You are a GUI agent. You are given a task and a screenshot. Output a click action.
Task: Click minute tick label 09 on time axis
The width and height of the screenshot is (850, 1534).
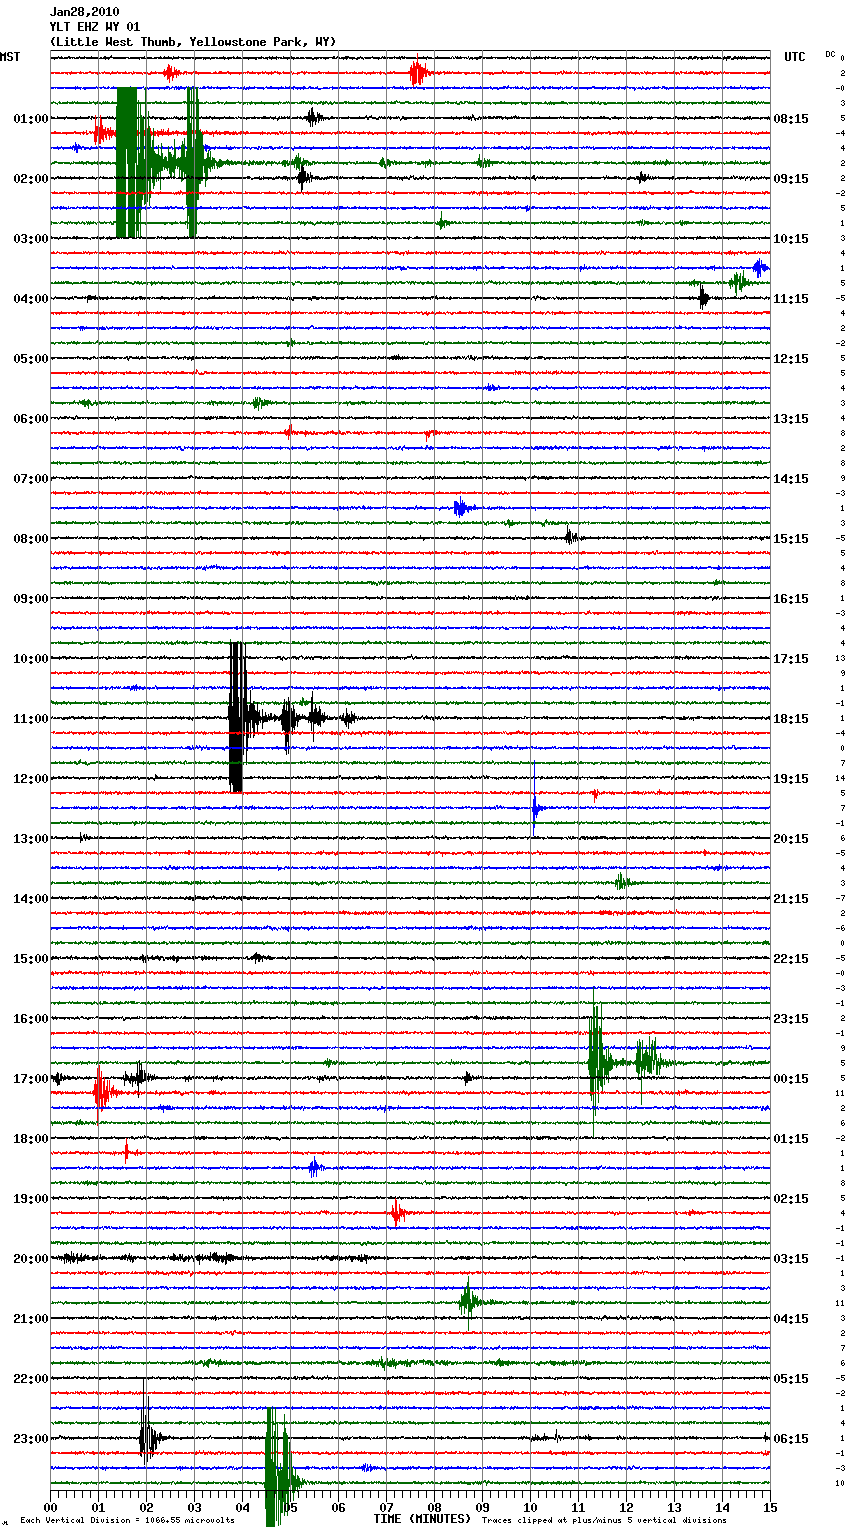pyautogui.click(x=482, y=1506)
